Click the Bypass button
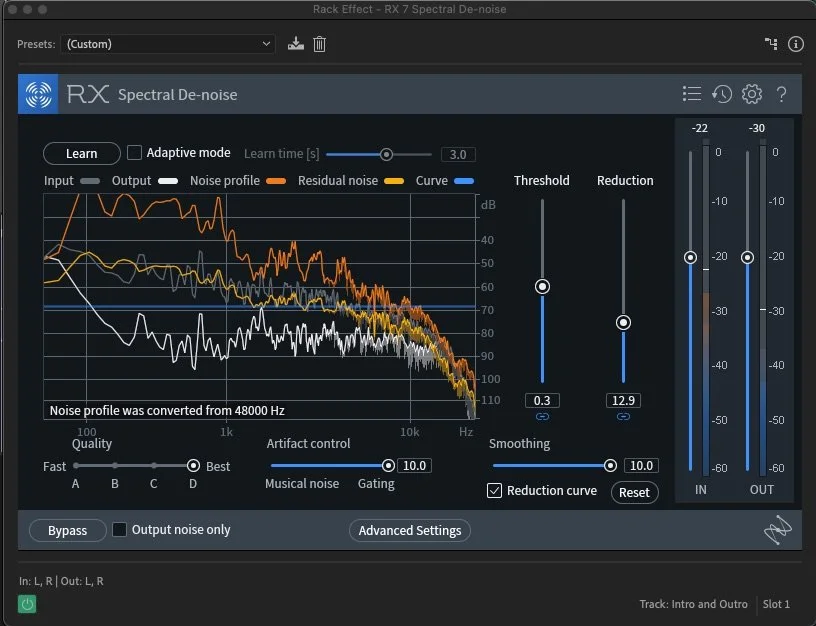 [68, 530]
